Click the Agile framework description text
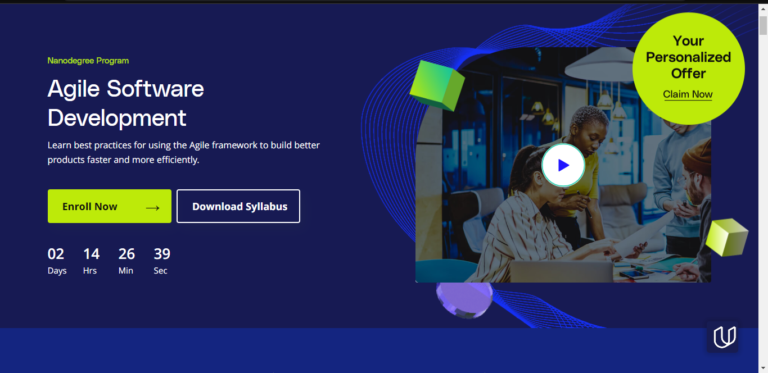Screen dimensions: 768x373 (x=184, y=153)
